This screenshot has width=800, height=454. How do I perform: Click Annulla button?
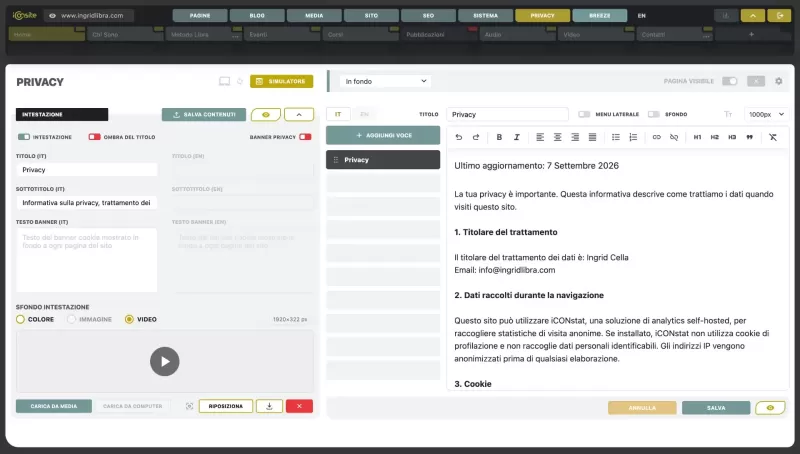pos(642,408)
